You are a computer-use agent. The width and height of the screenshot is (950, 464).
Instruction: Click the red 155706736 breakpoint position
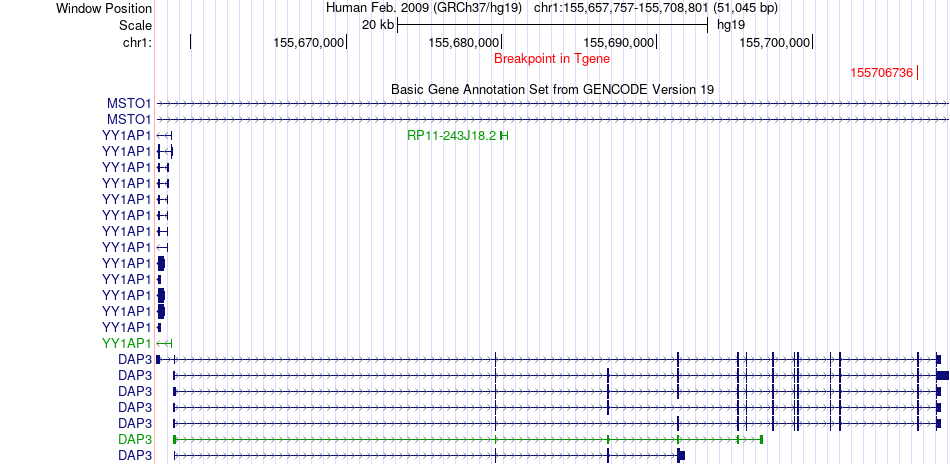click(x=881, y=73)
